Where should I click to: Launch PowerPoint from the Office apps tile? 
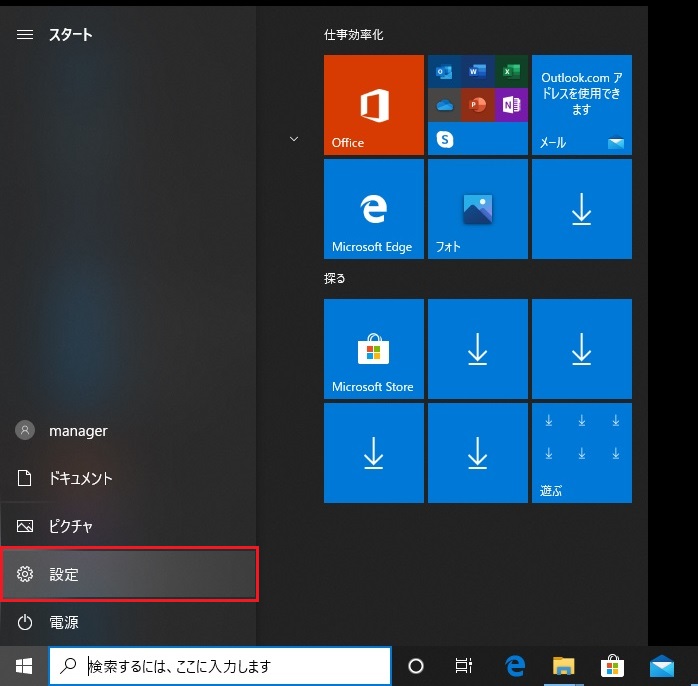pyautogui.click(x=478, y=105)
